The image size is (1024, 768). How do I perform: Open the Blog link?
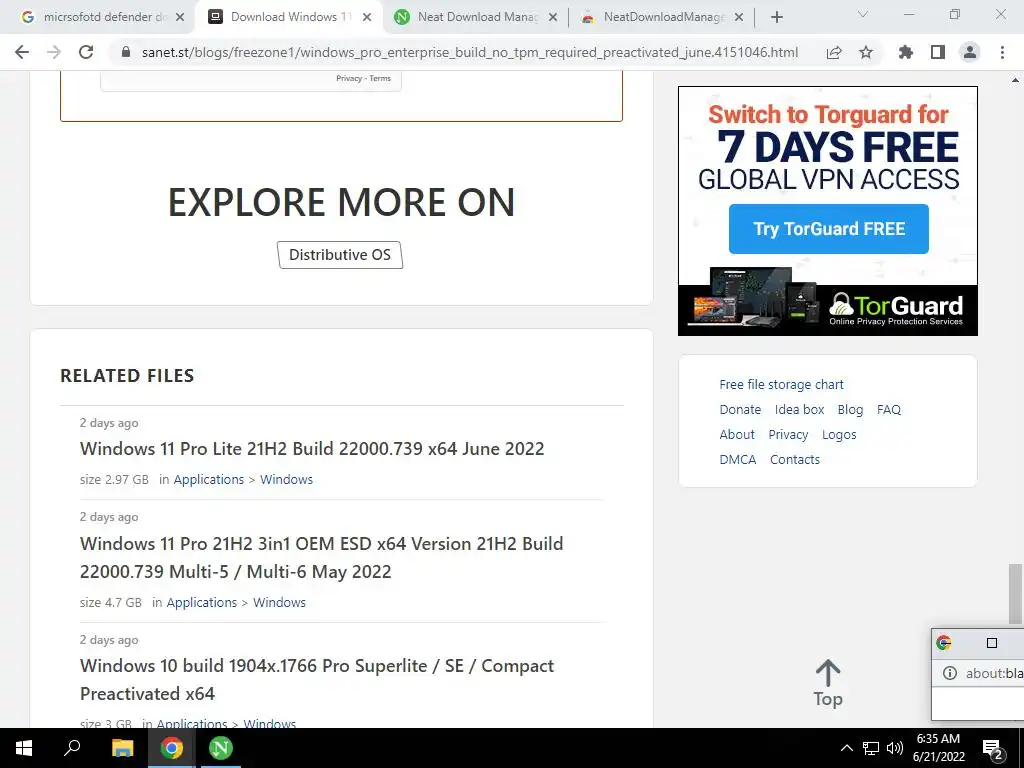850,409
